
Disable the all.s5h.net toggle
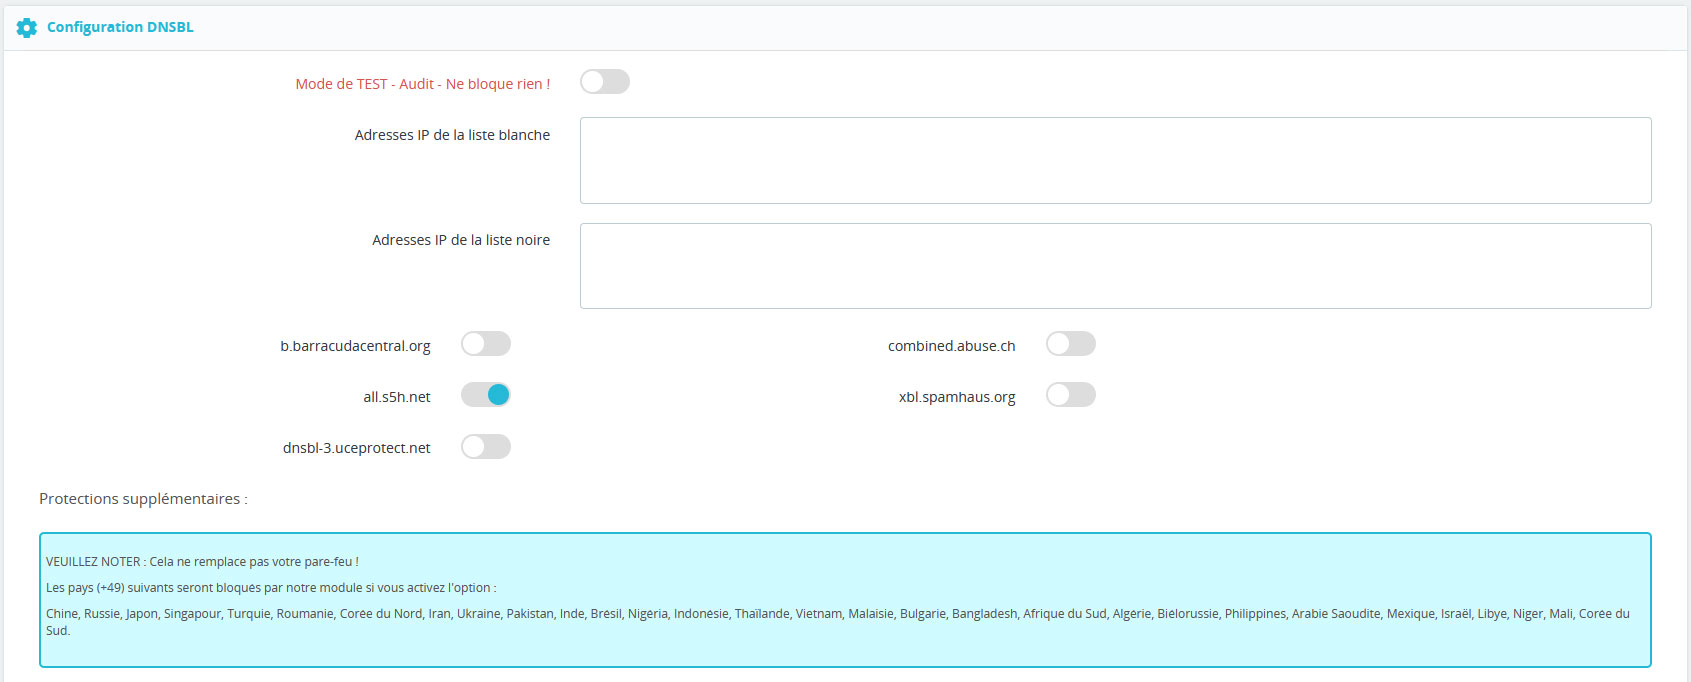[x=485, y=395]
